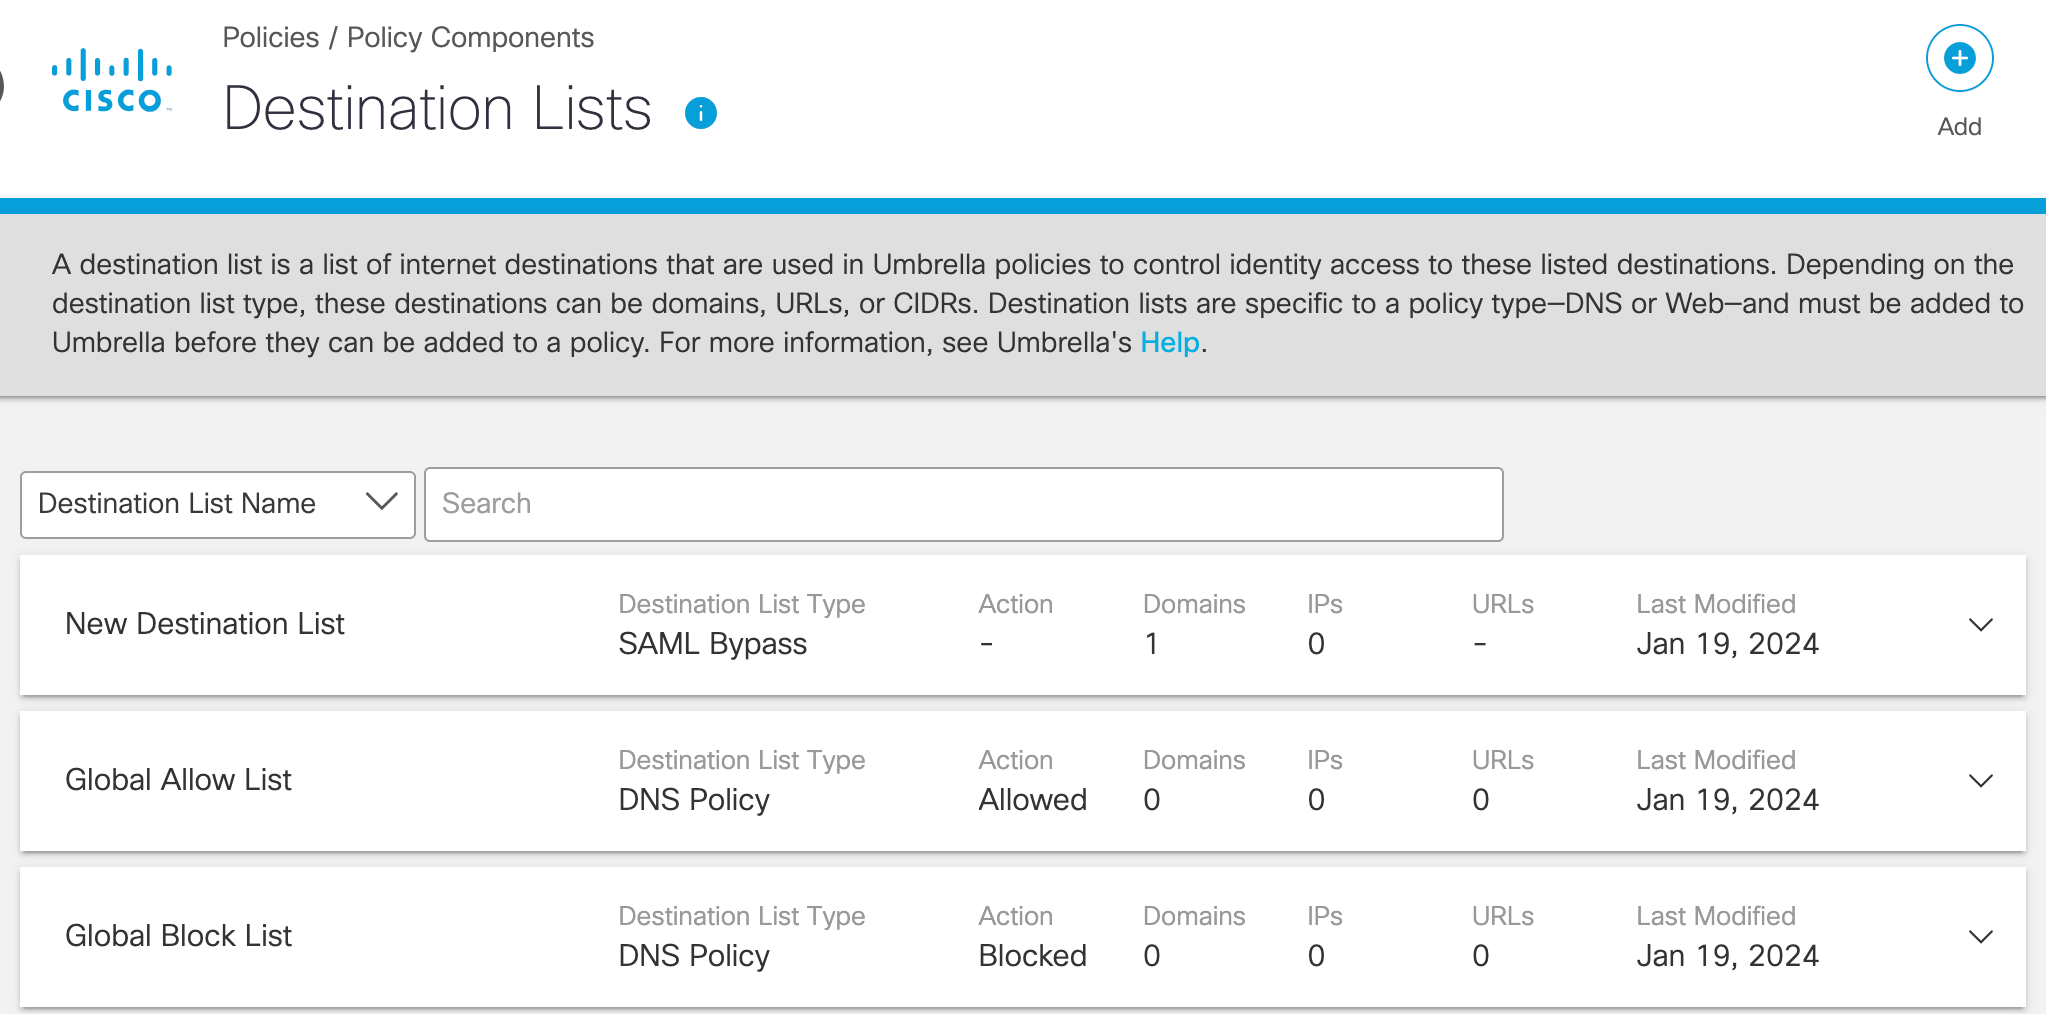Image resolution: width=2046 pixels, height=1014 pixels.
Task: Go to Policies in the breadcrumb
Action: pos(270,37)
